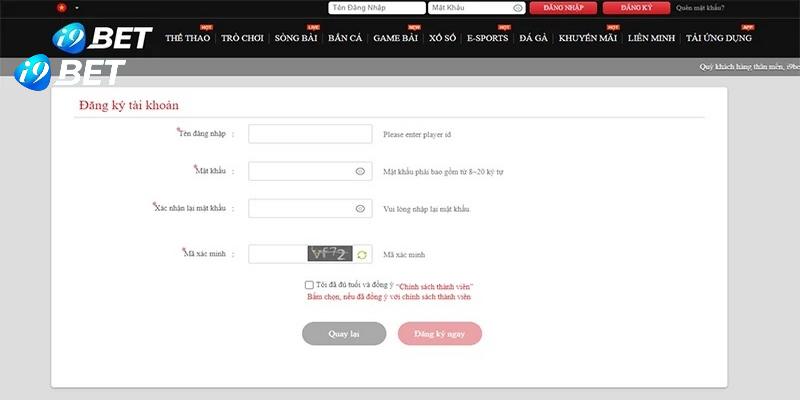Check the age and policy agreement checkbox

click(309, 285)
